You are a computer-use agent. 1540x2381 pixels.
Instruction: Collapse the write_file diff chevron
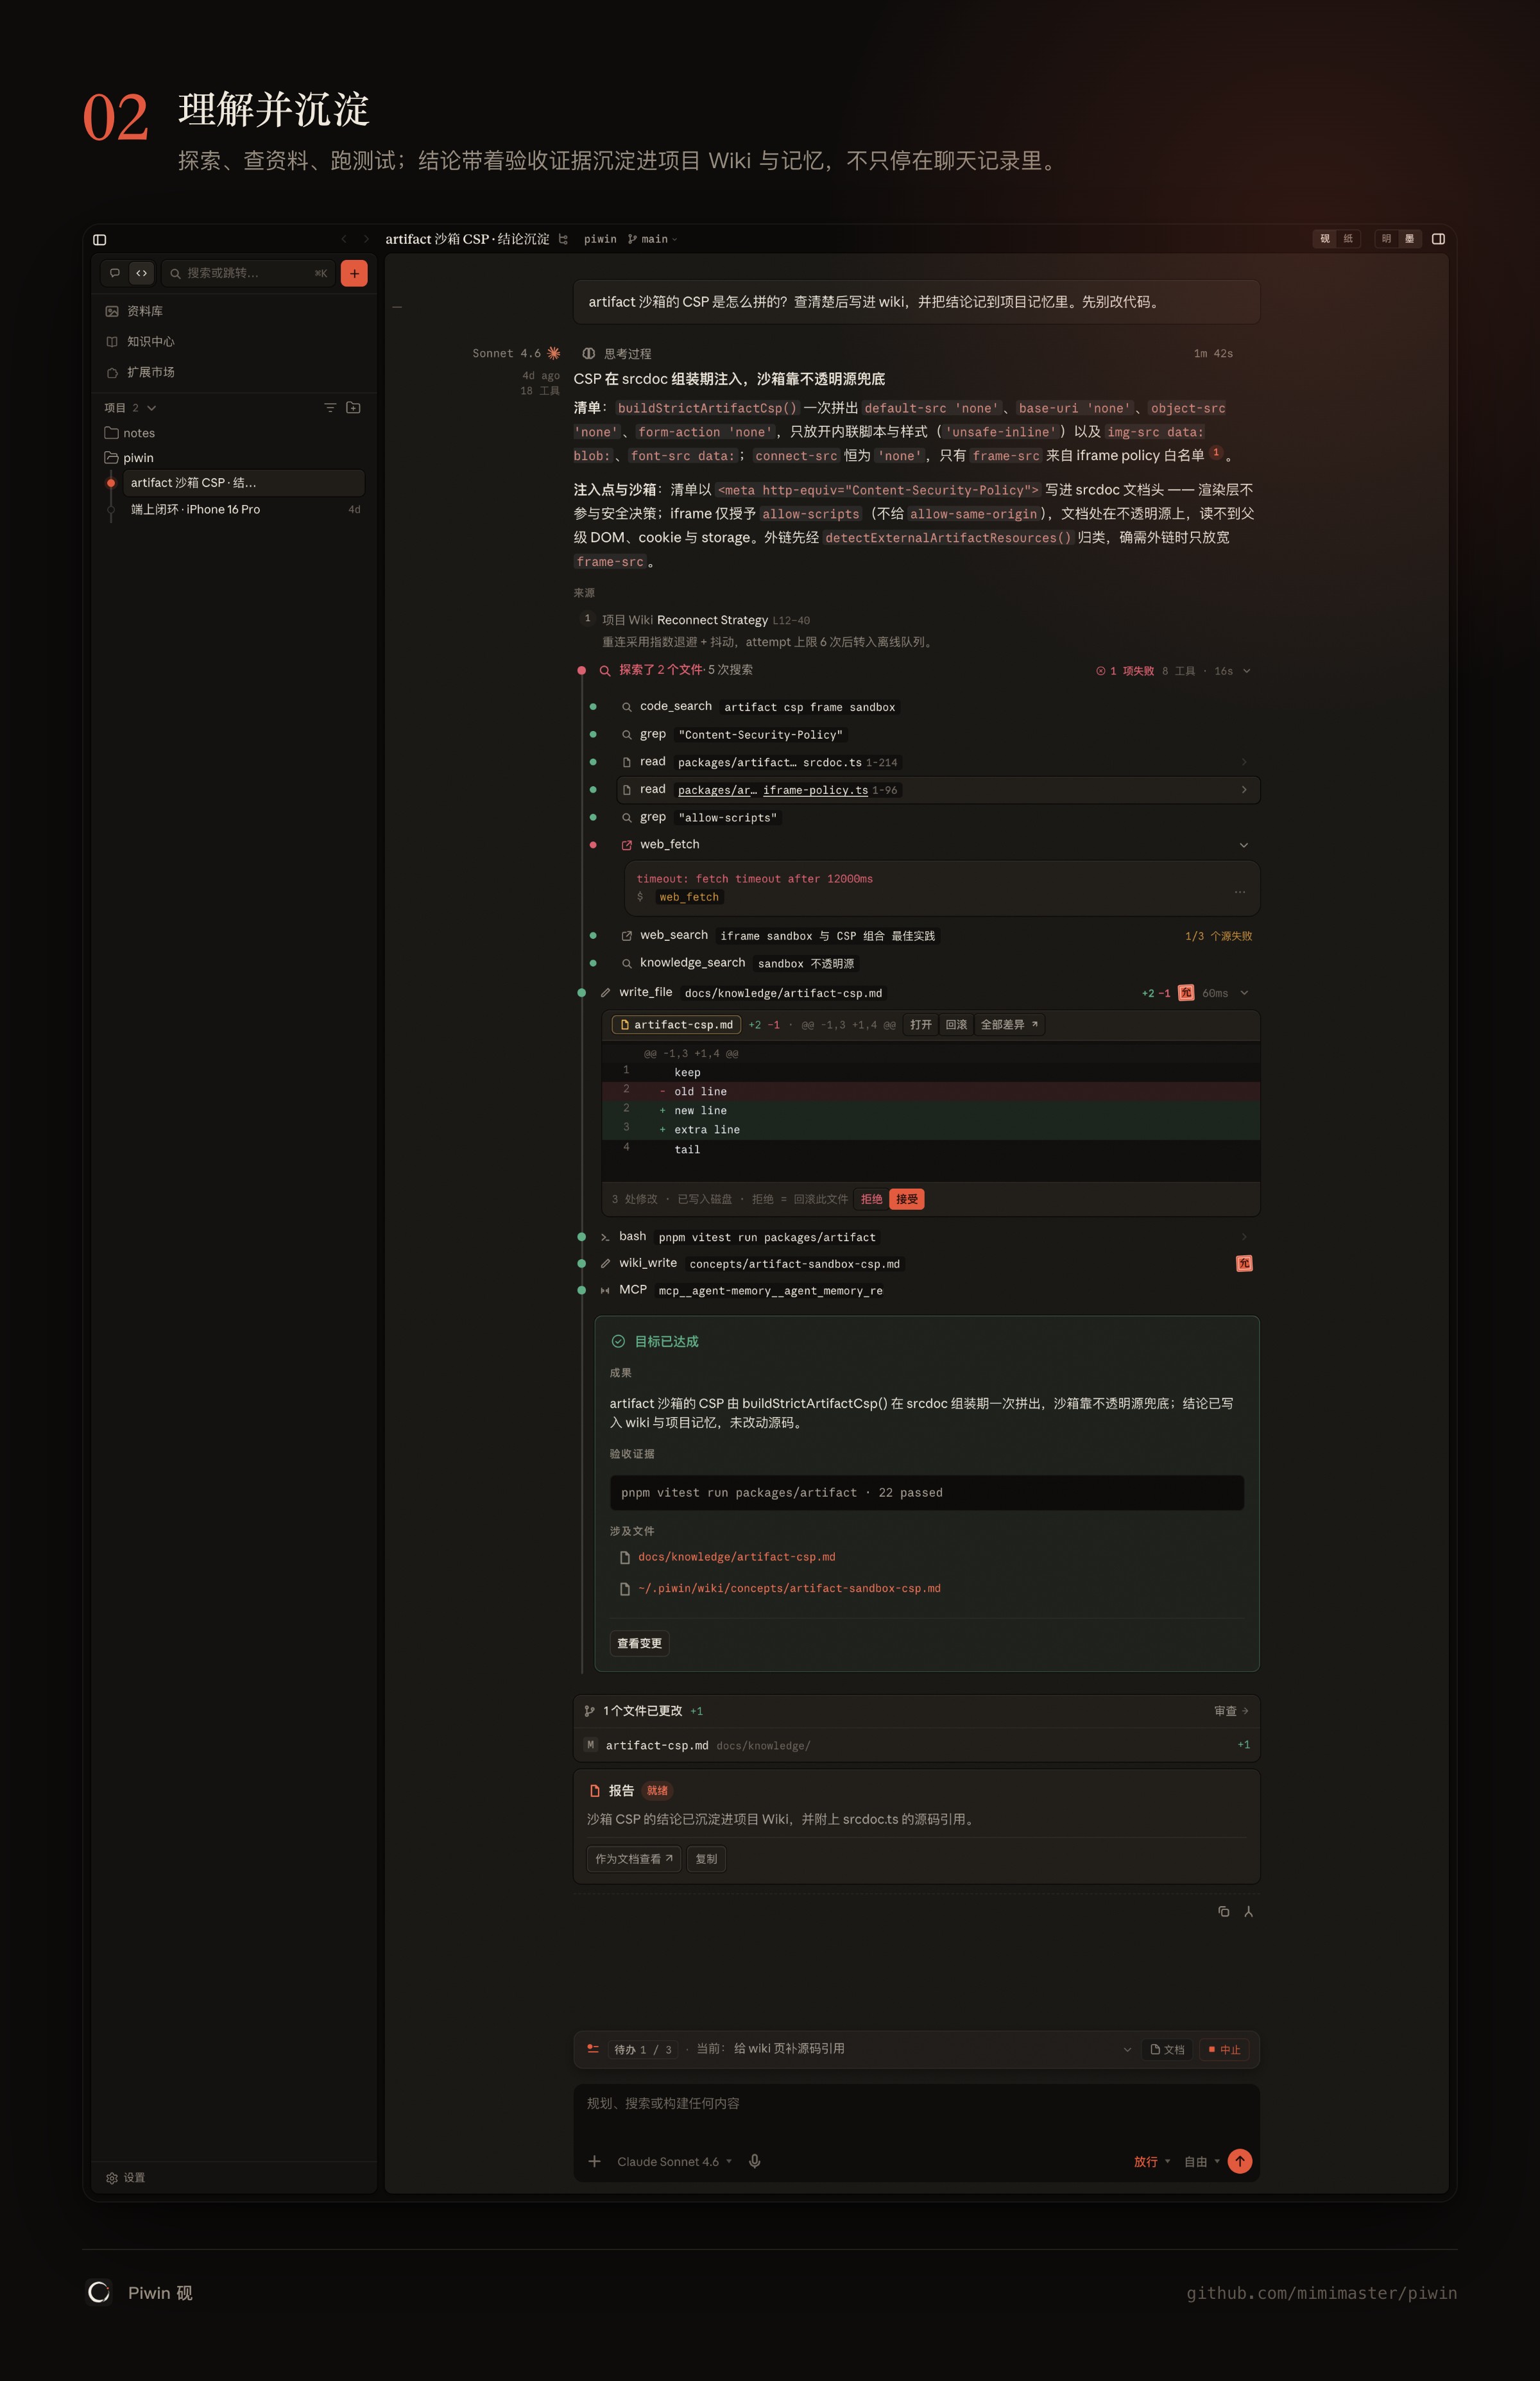(x=1244, y=993)
